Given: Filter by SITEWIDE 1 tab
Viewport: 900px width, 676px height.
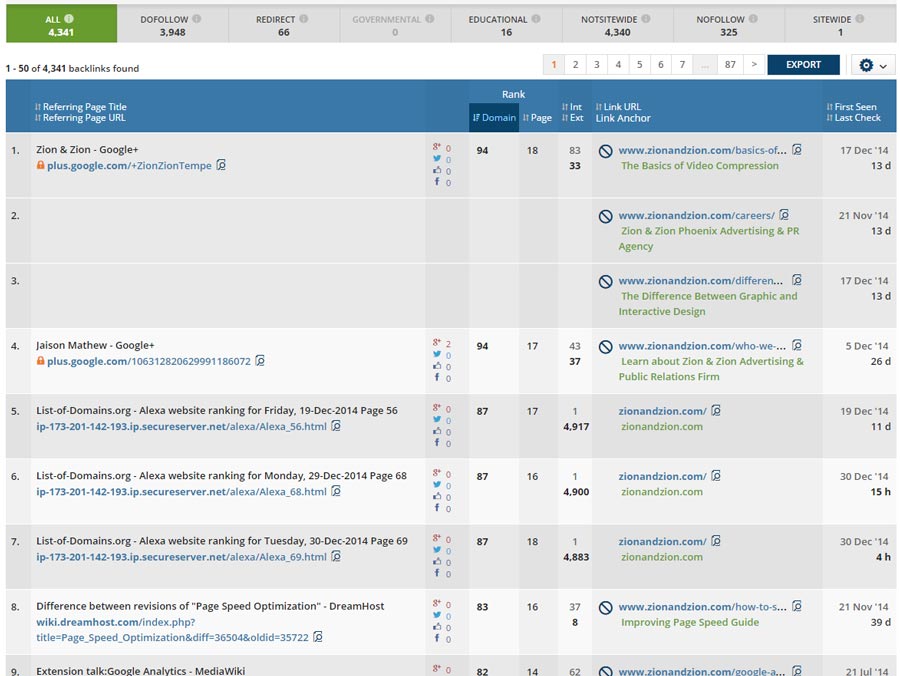Looking at the screenshot, I should click(x=840, y=24).
